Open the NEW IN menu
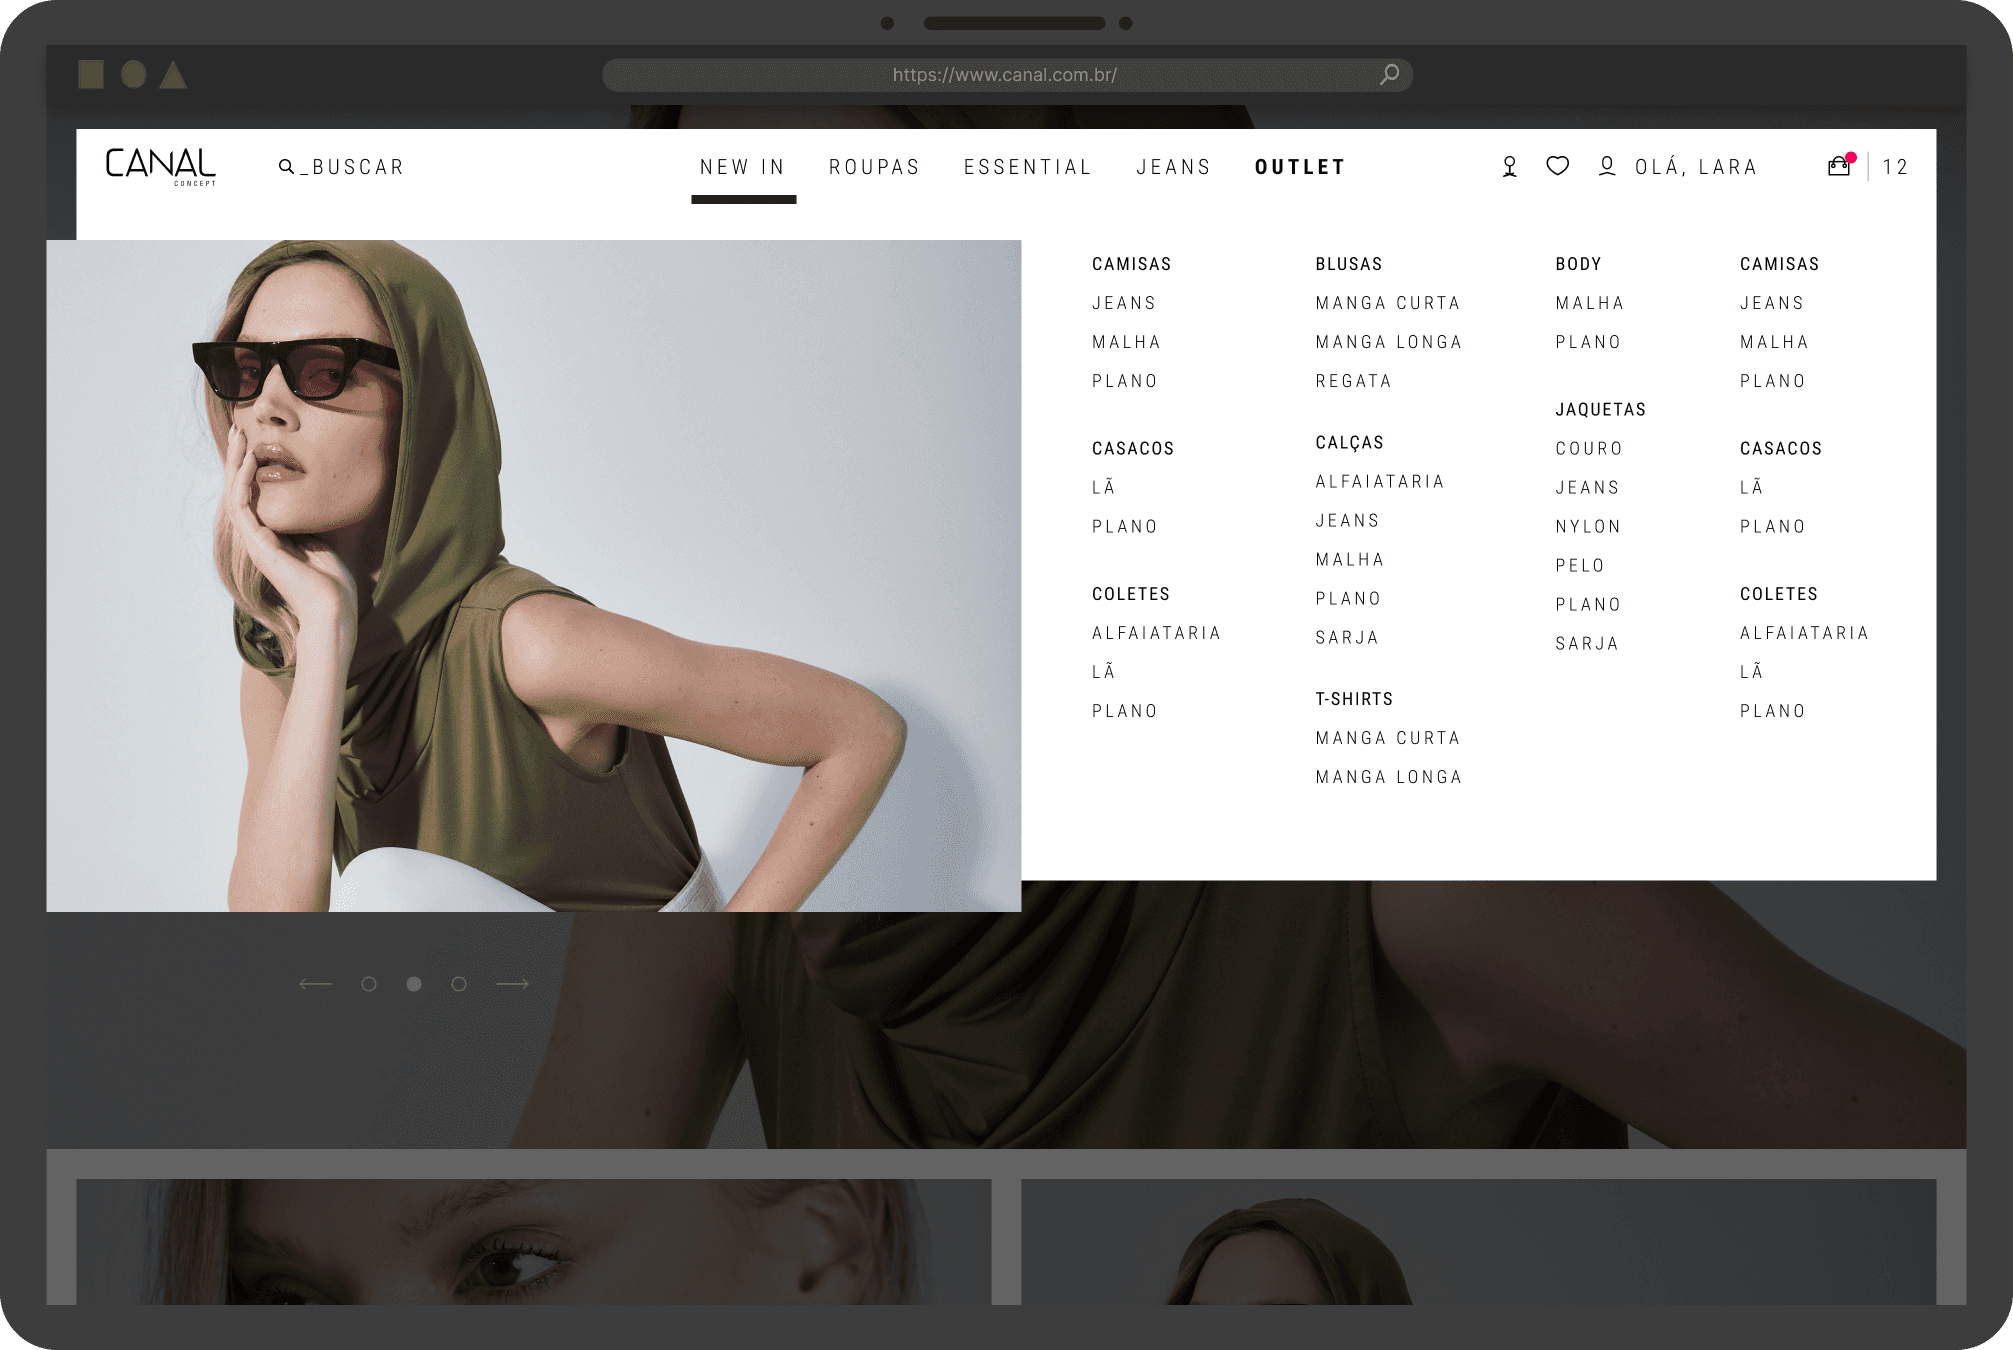Image resolution: width=2013 pixels, height=1350 pixels. click(x=742, y=167)
